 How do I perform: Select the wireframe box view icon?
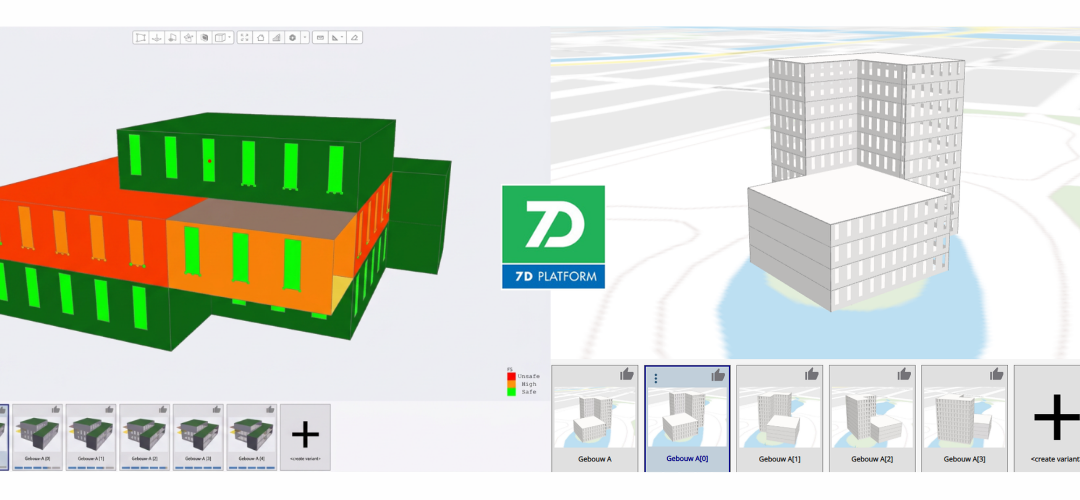[x=220, y=38]
